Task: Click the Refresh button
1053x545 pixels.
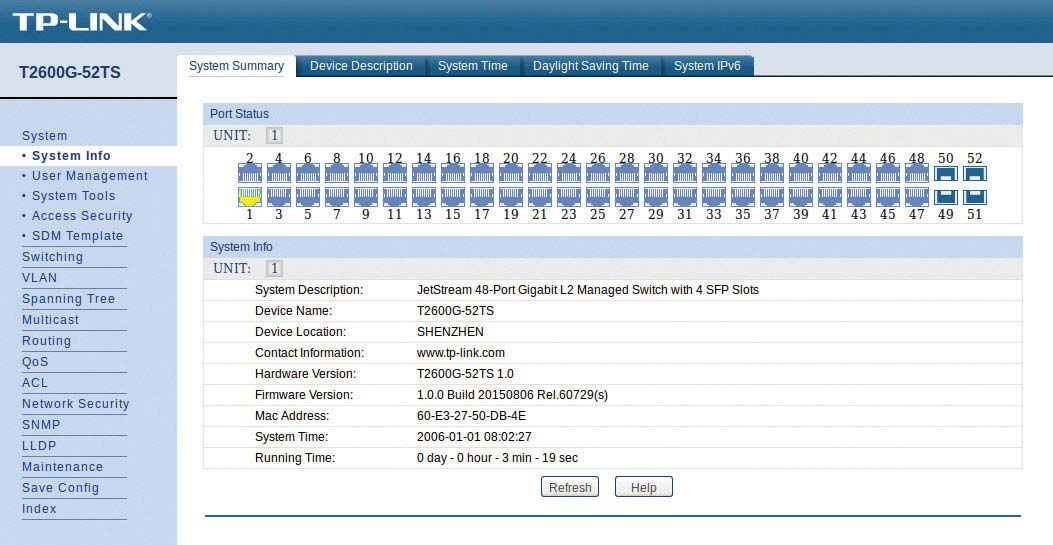Action: 570,487
